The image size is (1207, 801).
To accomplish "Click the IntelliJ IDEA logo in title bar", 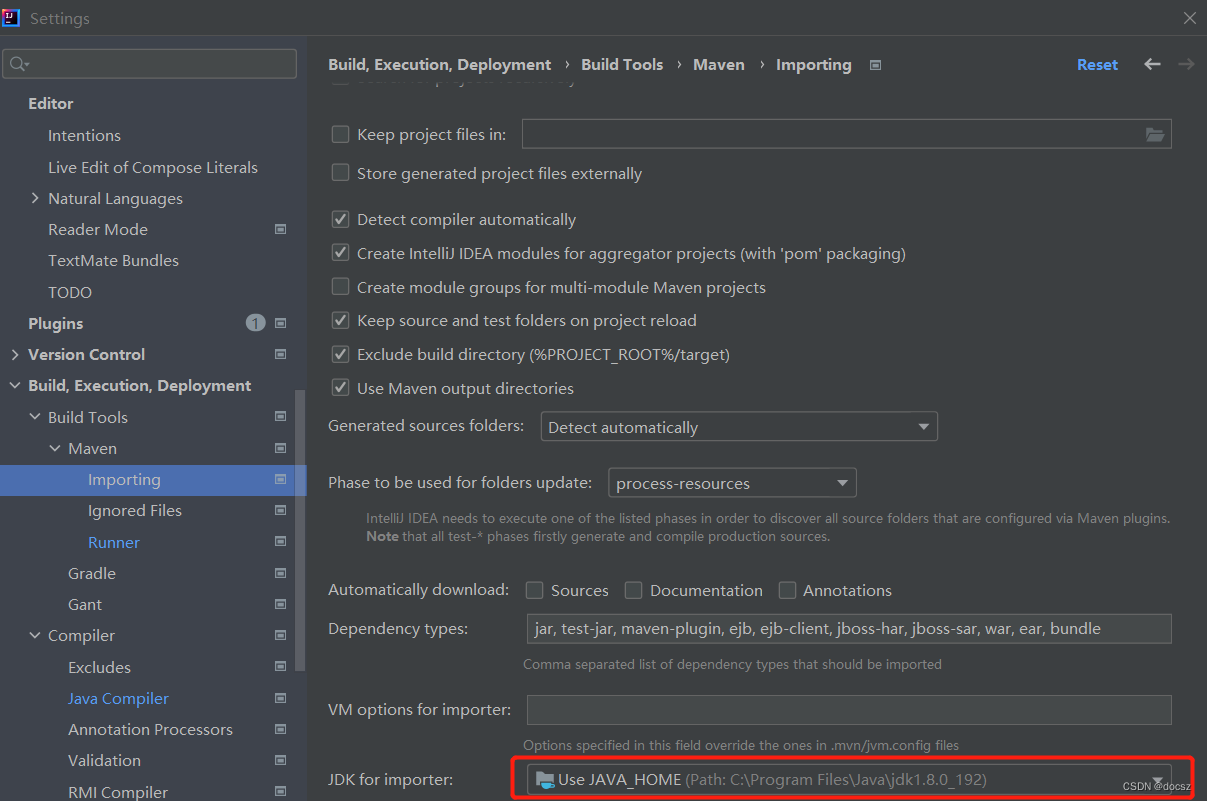I will pyautogui.click(x=11, y=18).
